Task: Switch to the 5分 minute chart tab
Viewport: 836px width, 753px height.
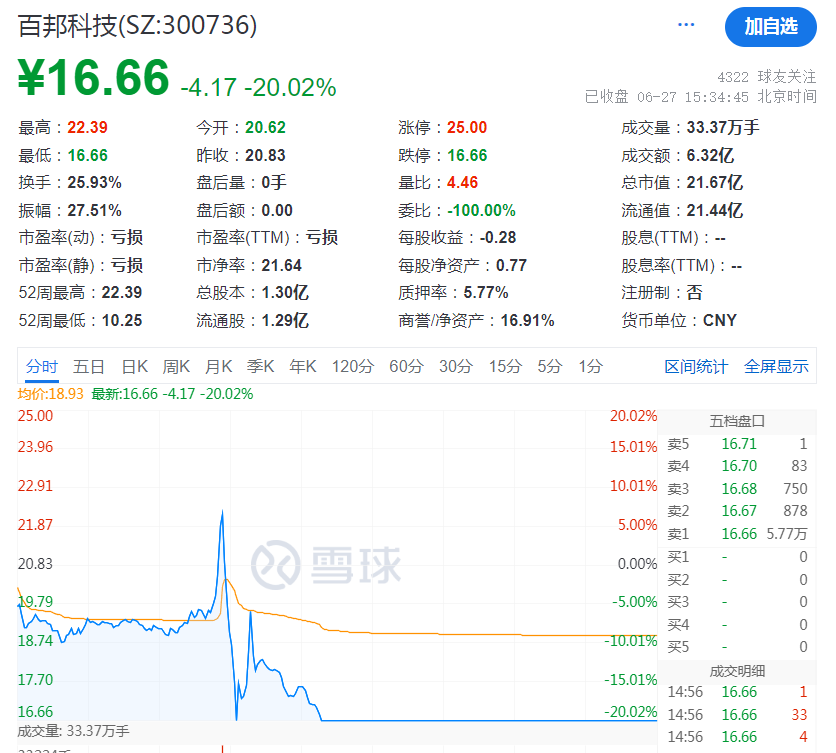Action: (550, 367)
